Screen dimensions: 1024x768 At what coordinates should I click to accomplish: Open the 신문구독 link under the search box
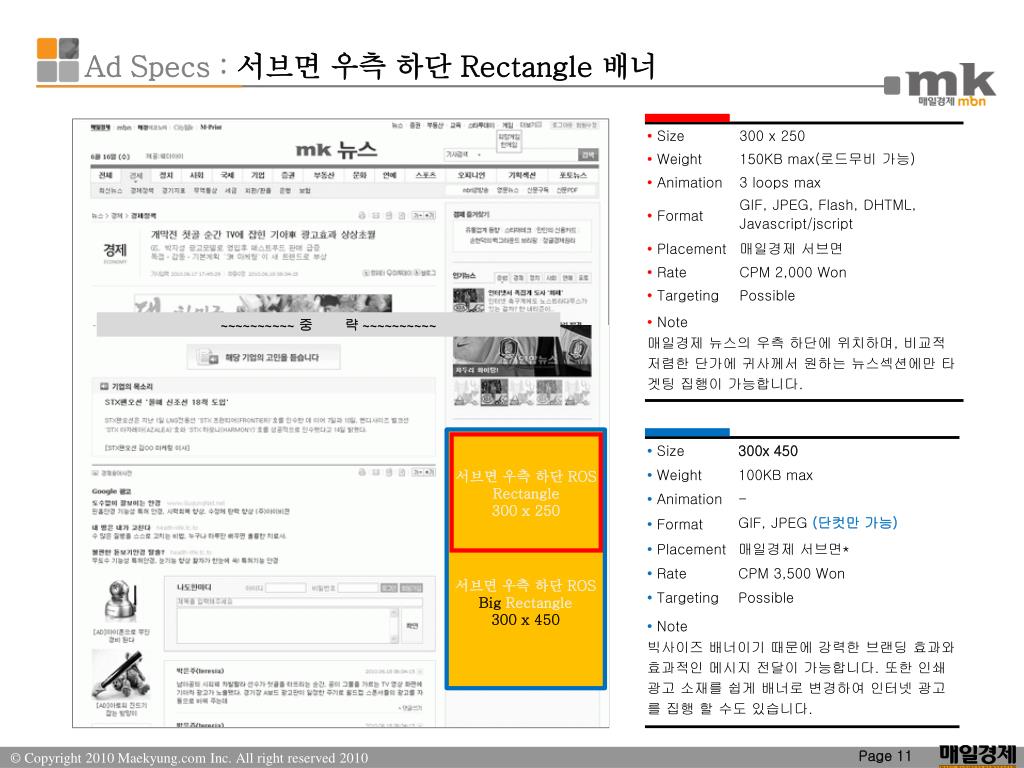(537, 190)
